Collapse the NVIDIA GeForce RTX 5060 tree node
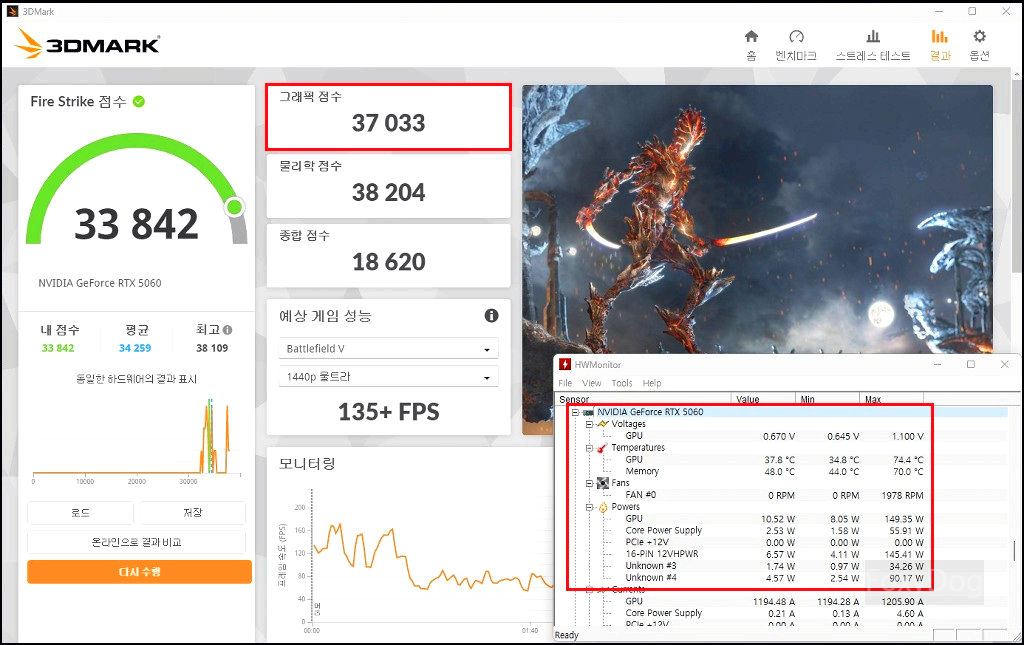The height and width of the screenshot is (645, 1024). click(575, 412)
